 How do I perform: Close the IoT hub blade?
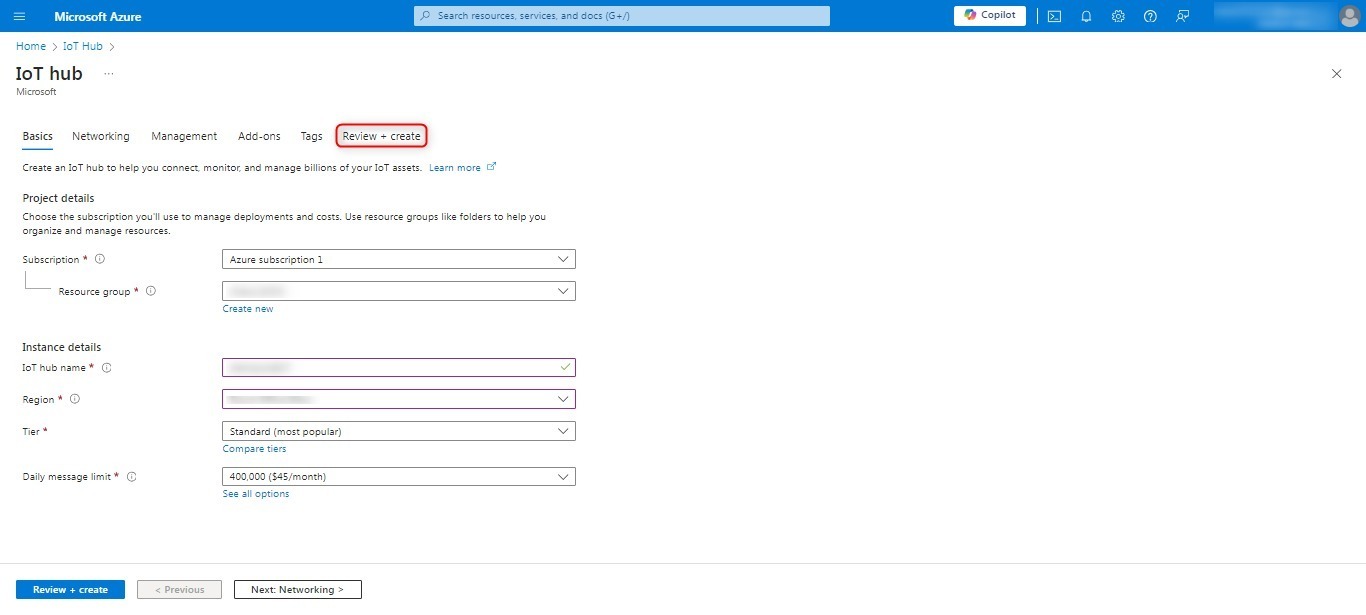(x=1337, y=74)
